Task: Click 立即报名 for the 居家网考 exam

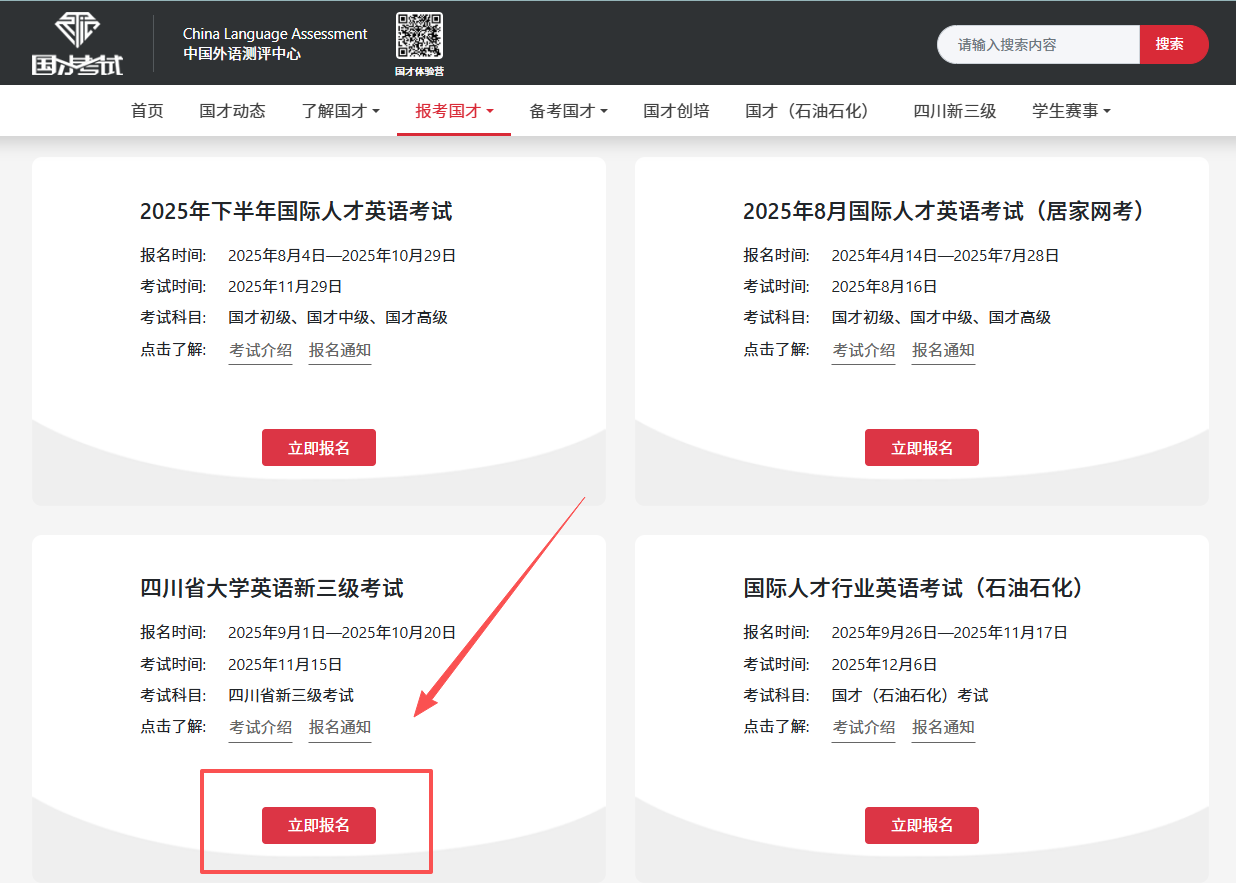Action: point(921,447)
